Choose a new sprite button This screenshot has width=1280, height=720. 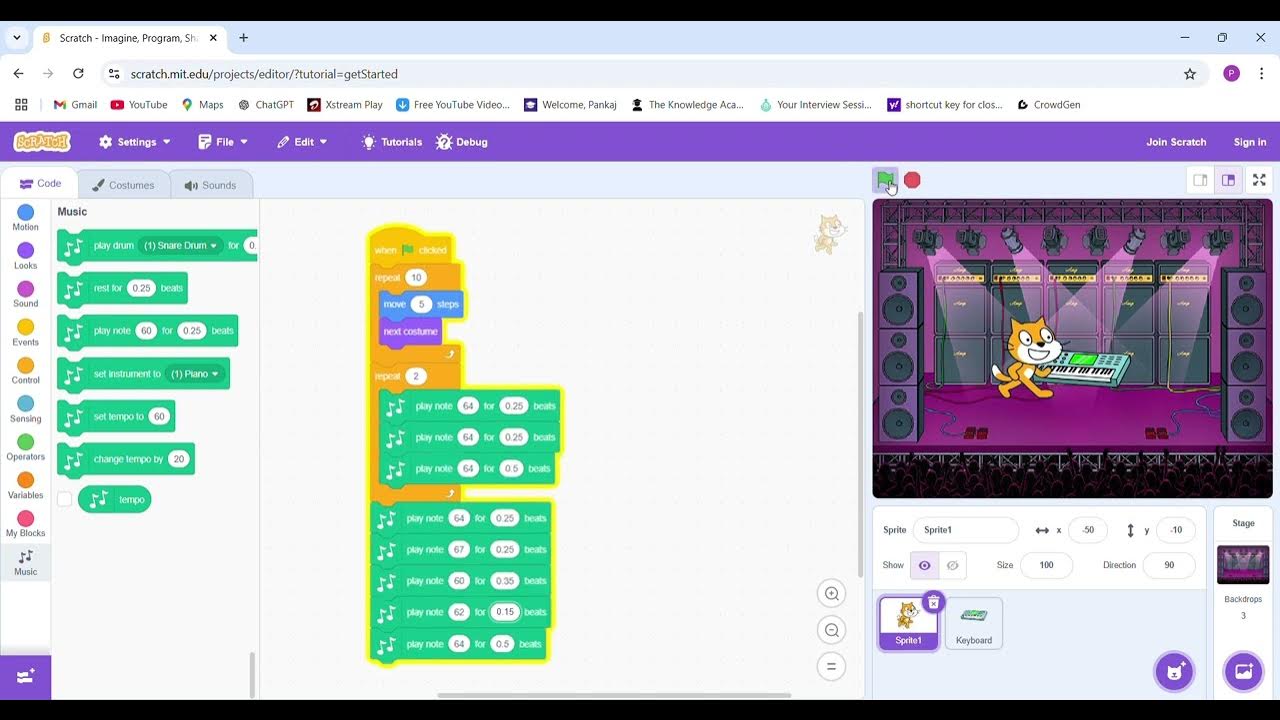point(1174,671)
